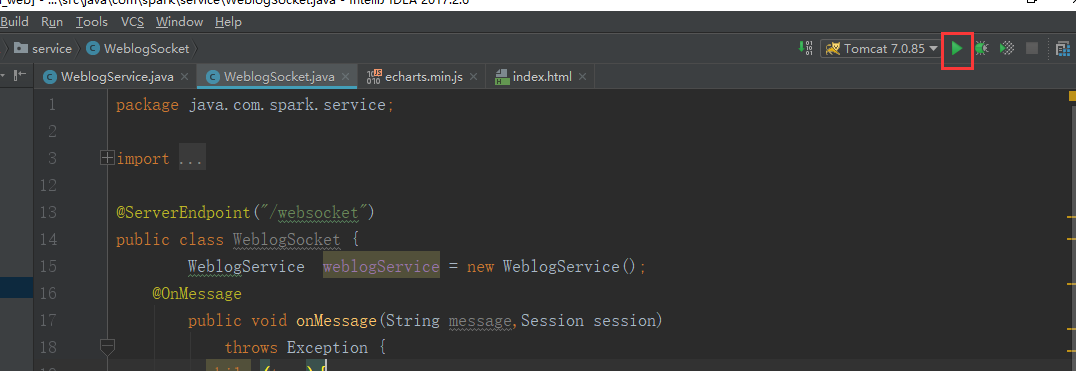Click the package declaration on line 1
The width and height of the screenshot is (1076, 371).
coord(255,106)
